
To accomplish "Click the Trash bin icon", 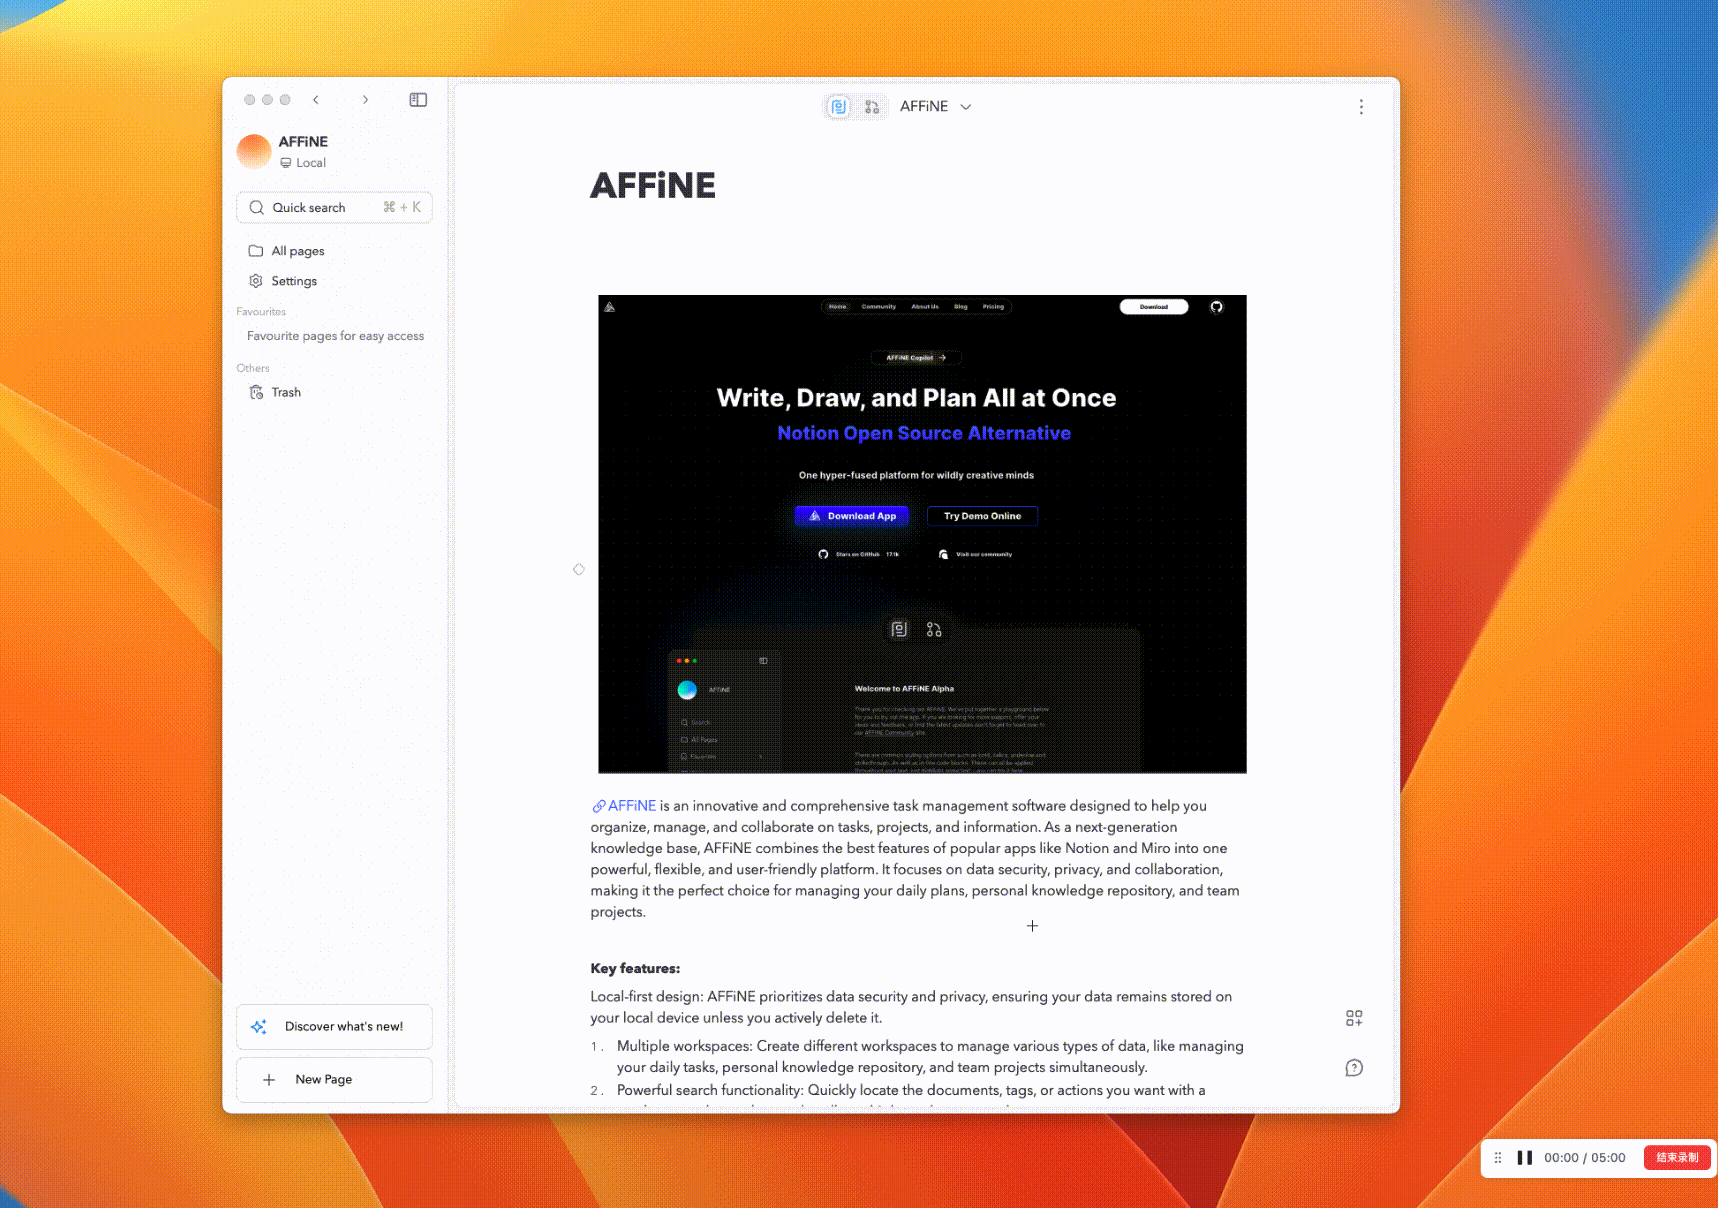I will [x=256, y=392].
